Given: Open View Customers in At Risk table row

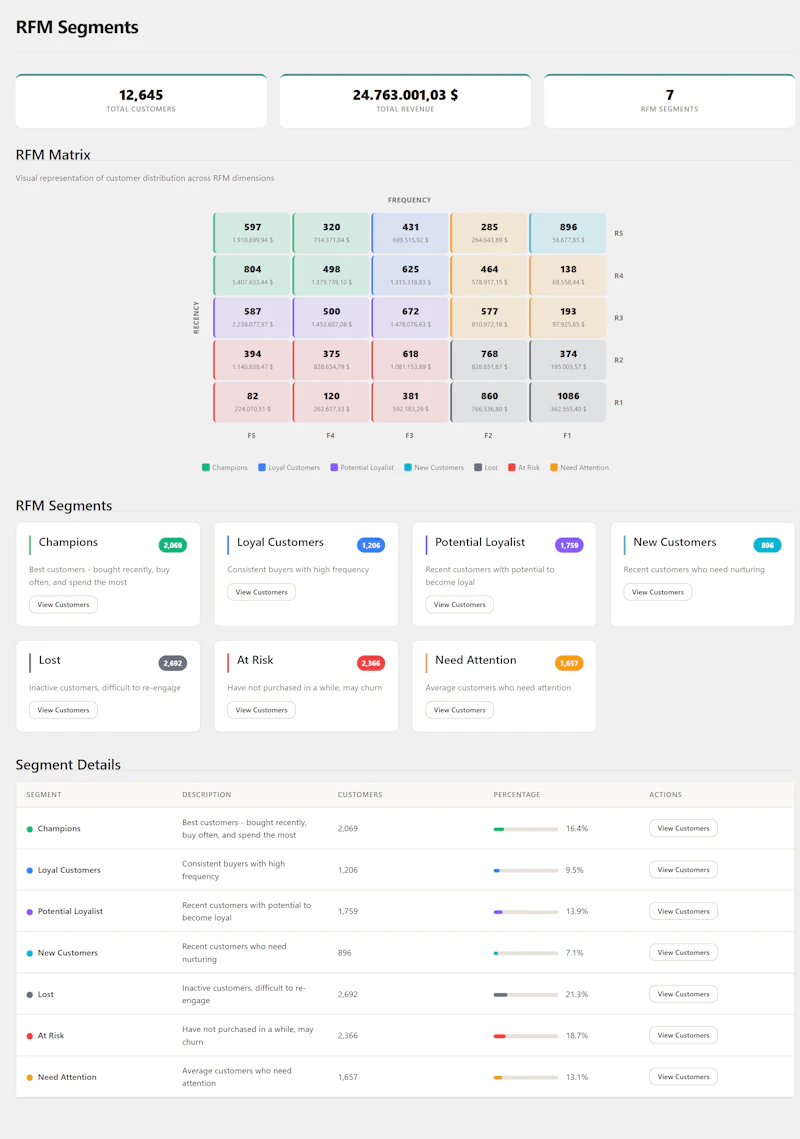Looking at the screenshot, I should click(x=683, y=1035).
